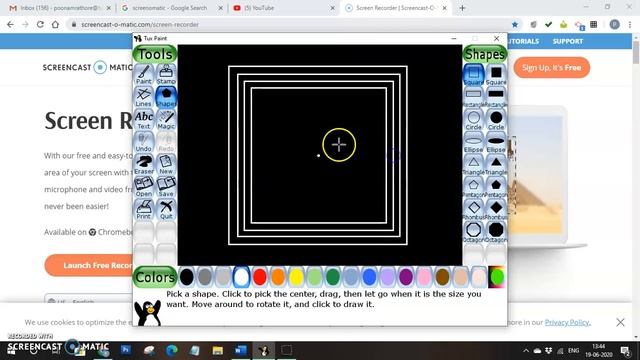The width and height of the screenshot is (640, 360).
Task: Click the Print tool
Action: [x=144, y=209]
